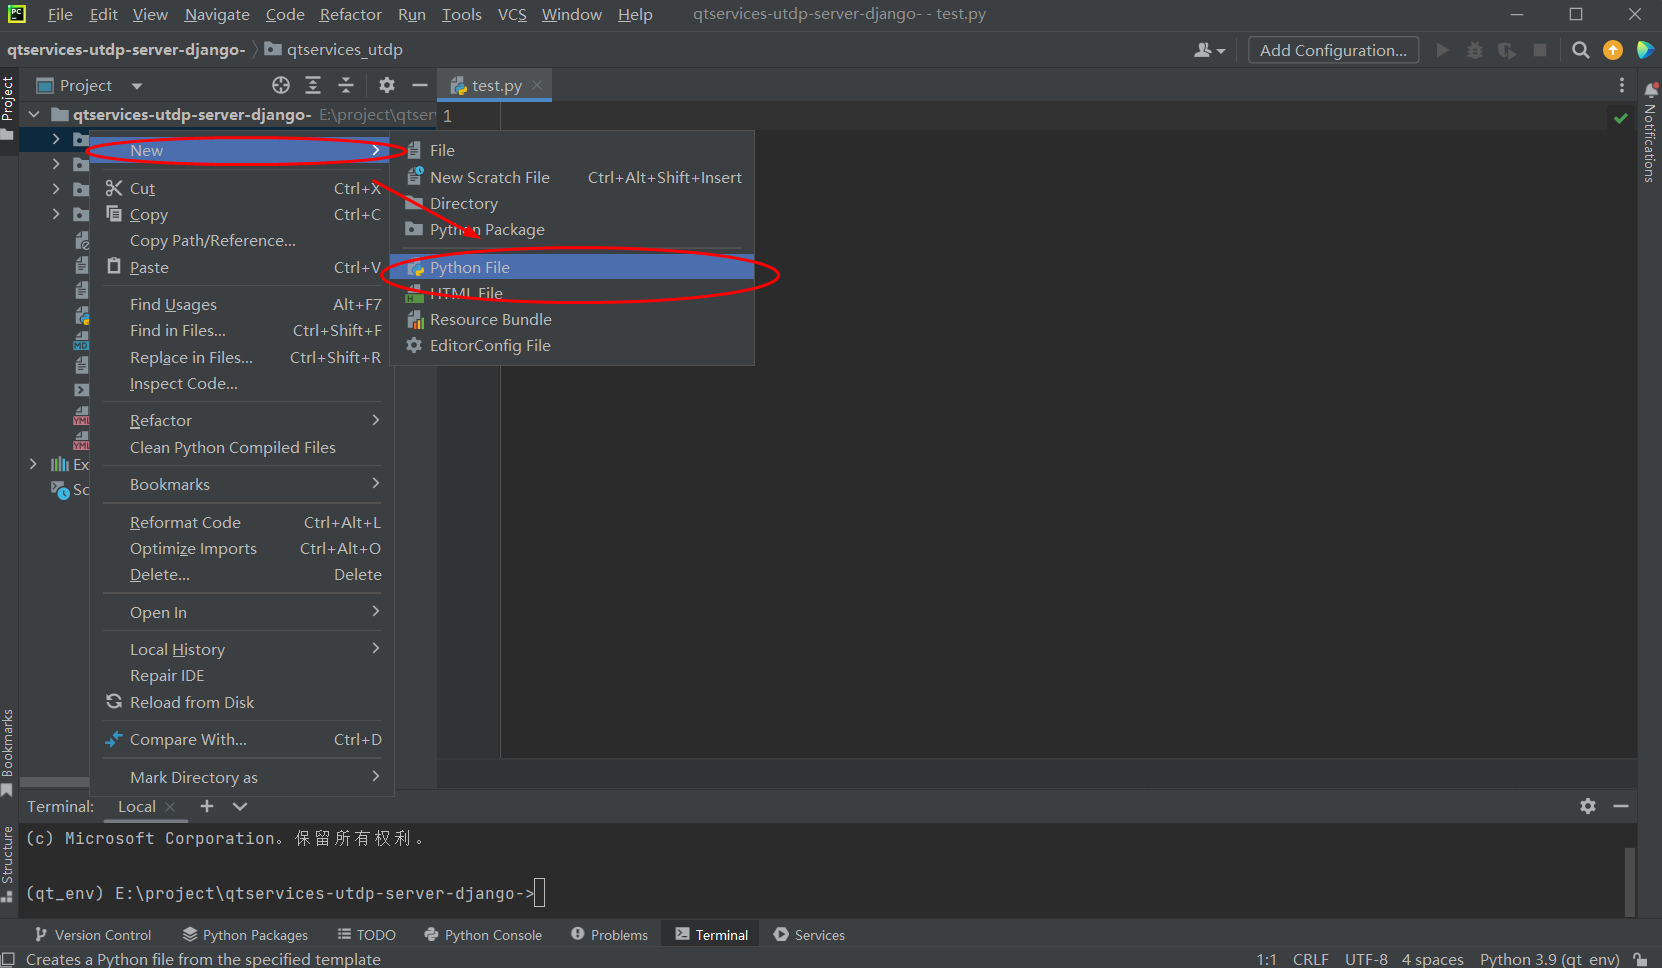The width and height of the screenshot is (1662, 968).
Task: Click the JetBrains Toolbox colorful icon
Action: 1645,50
